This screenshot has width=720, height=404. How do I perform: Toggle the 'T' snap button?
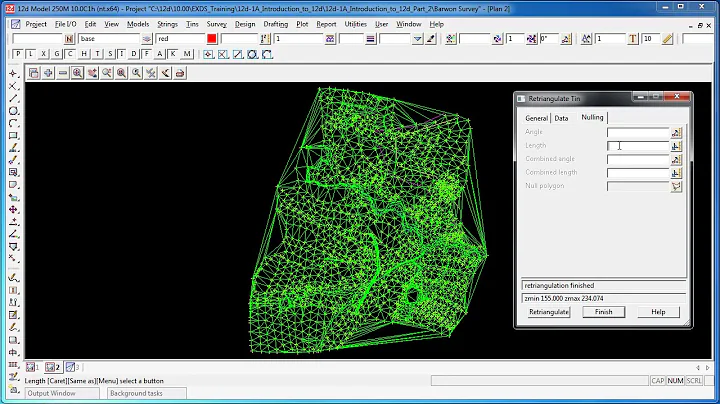point(97,54)
